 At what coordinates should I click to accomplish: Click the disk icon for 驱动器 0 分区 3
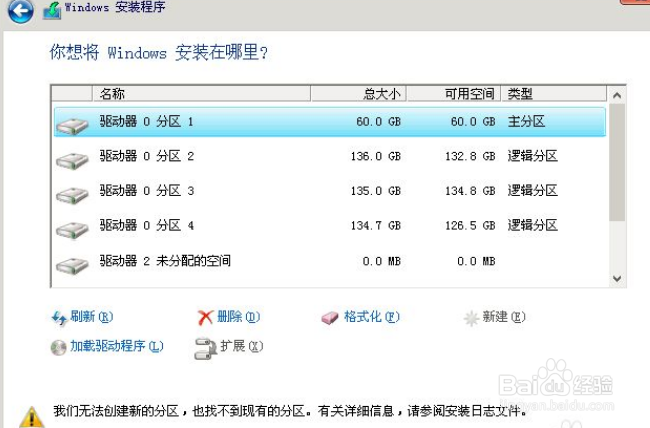pyautogui.click(x=73, y=195)
